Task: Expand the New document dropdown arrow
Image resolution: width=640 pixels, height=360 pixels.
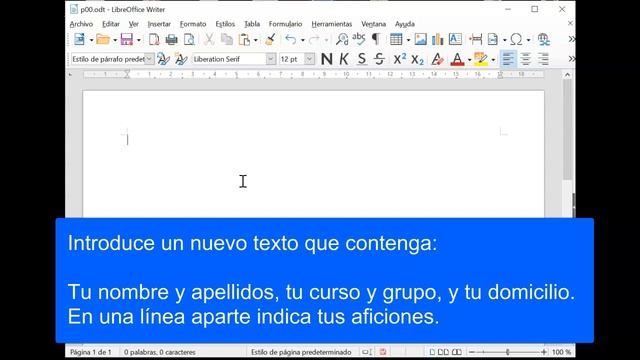Action: click(x=91, y=40)
